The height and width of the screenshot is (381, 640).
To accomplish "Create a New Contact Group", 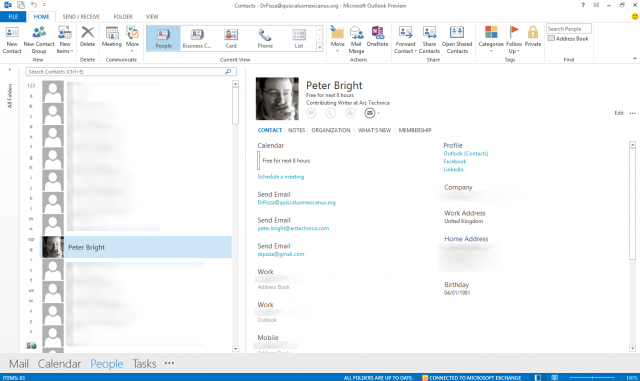I will point(39,40).
